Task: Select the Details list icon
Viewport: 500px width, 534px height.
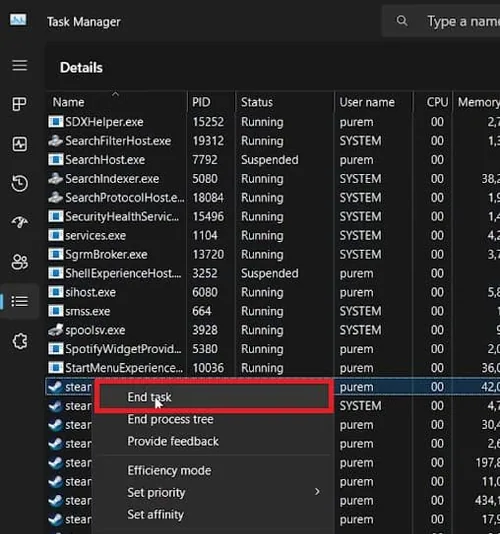Action: pos(20,301)
